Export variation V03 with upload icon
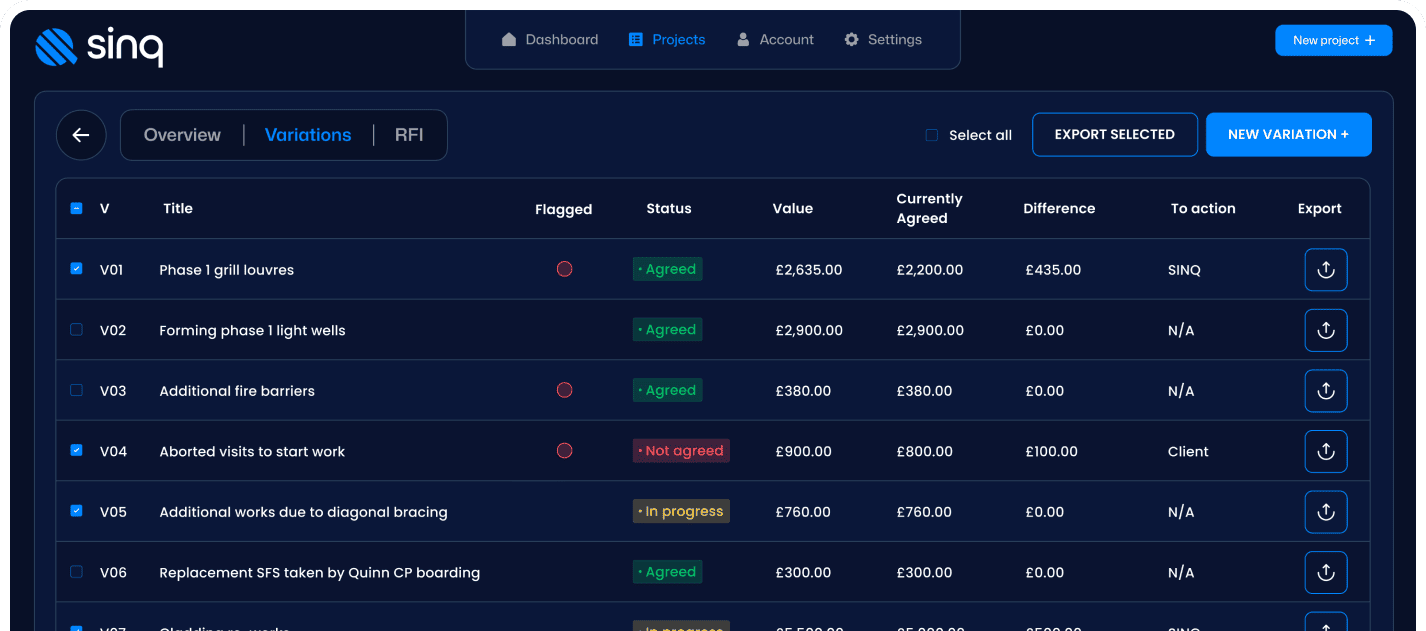1426x631 pixels. coord(1326,391)
